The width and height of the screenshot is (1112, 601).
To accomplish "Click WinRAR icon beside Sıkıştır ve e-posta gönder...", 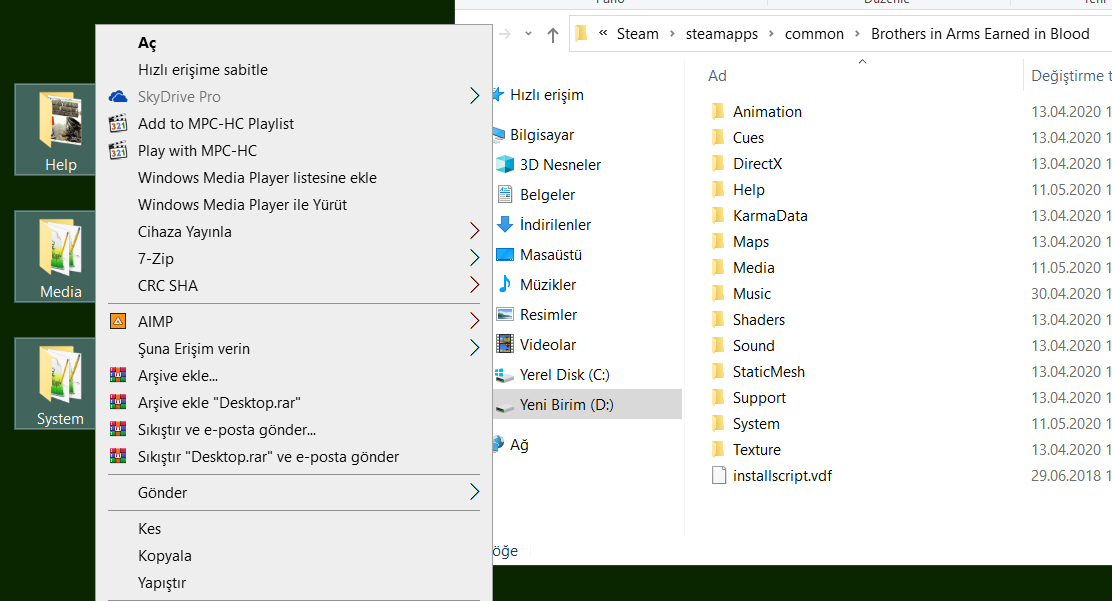I will click(x=118, y=429).
